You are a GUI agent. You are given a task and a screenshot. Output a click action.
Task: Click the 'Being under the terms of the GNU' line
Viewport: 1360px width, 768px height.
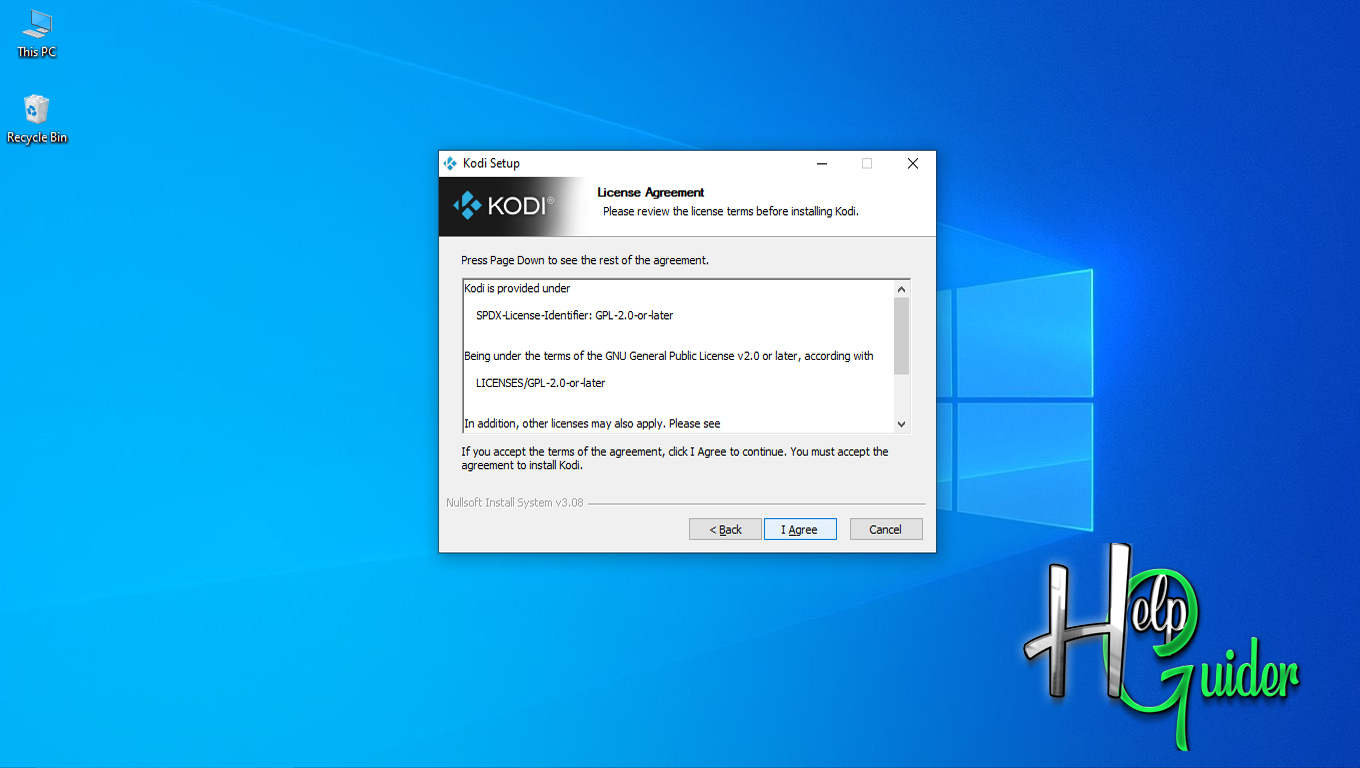coord(669,356)
